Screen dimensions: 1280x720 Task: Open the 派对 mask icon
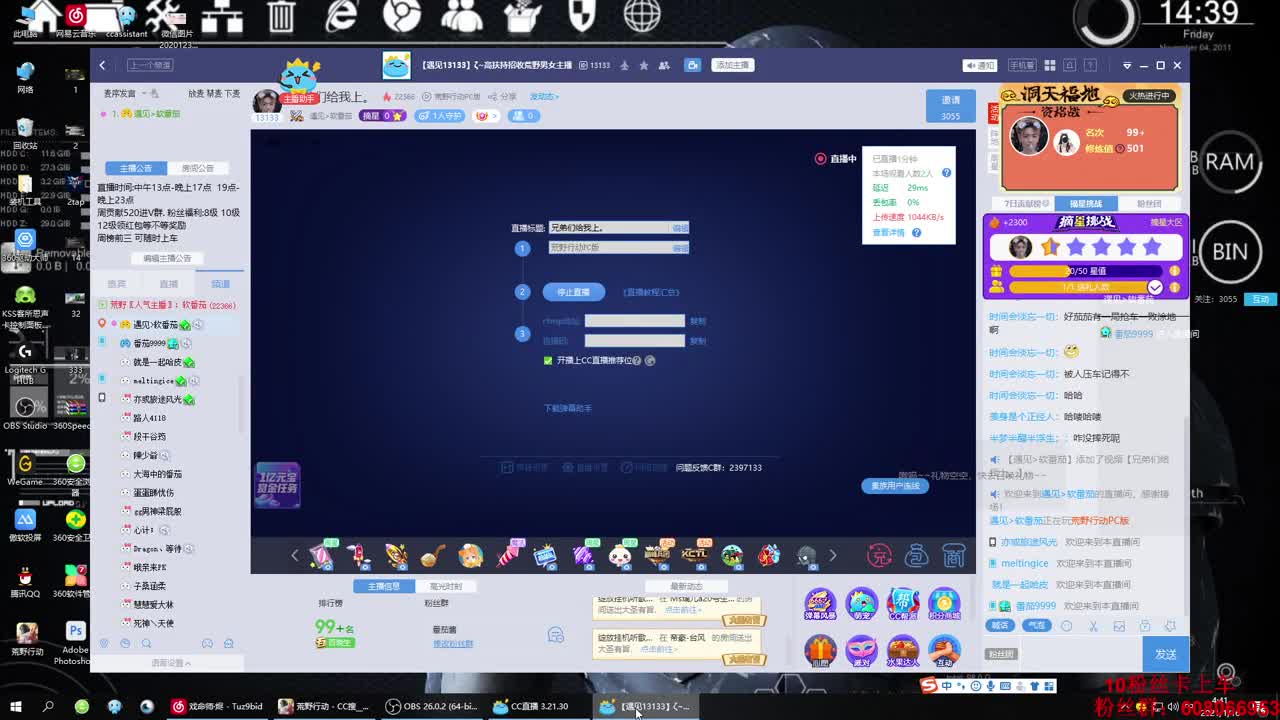click(x=861, y=651)
